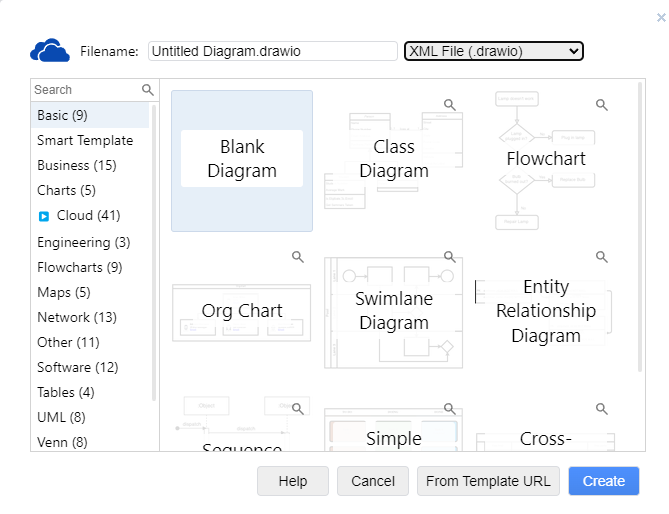Choose the Class Diagram template
The width and height of the screenshot is (669, 514).
pyautogui.click(x=394, y=161)
